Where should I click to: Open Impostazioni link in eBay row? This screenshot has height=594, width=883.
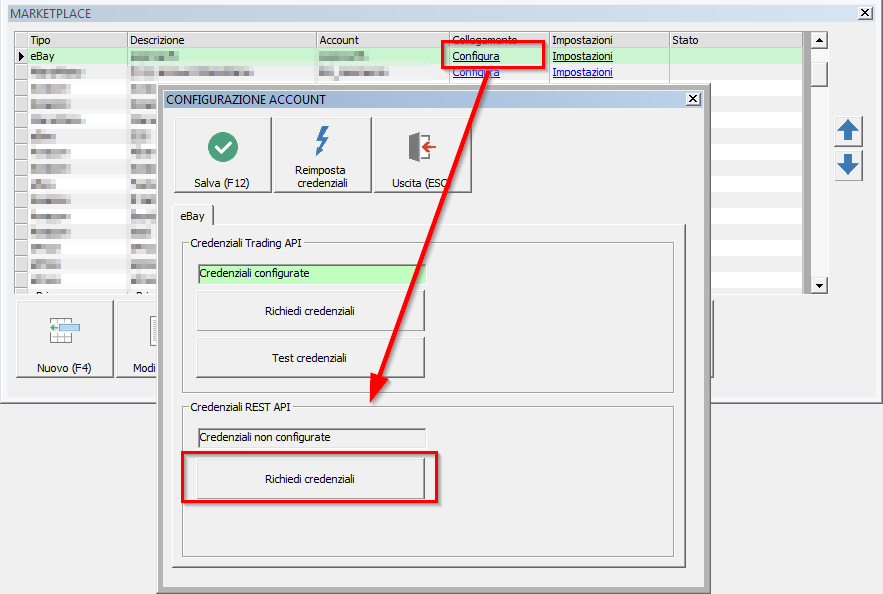coord(582,56)
